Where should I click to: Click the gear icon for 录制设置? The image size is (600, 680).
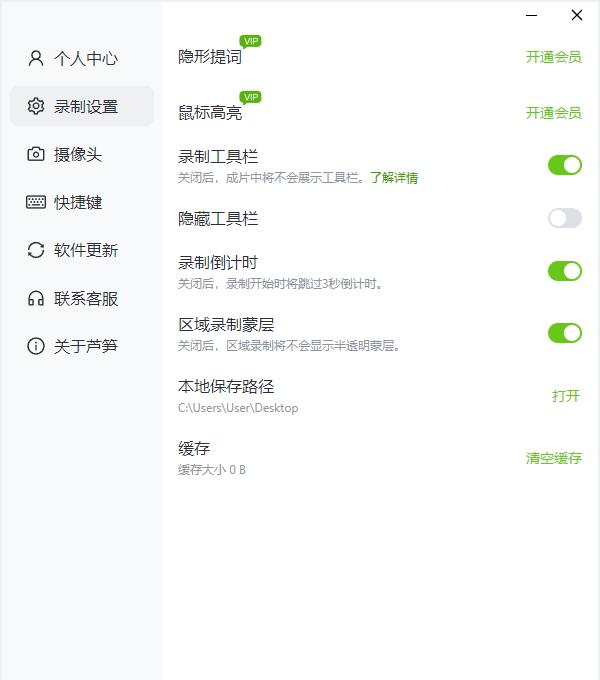(x=36, y=106)
